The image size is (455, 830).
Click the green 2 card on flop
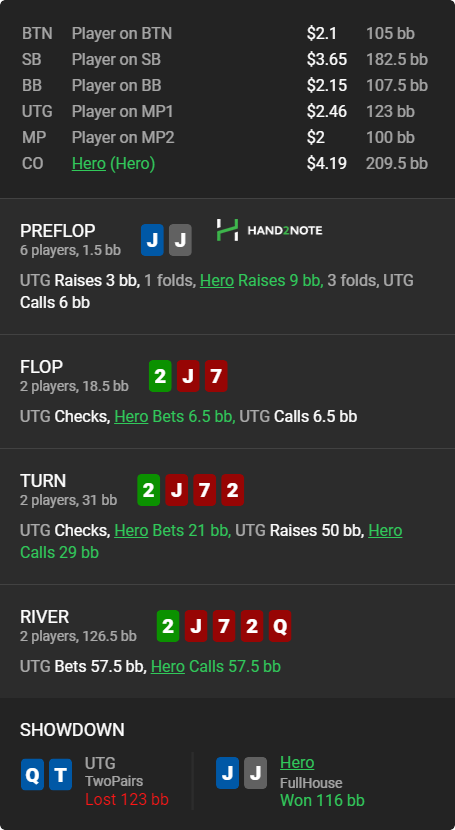click(160, 376)
